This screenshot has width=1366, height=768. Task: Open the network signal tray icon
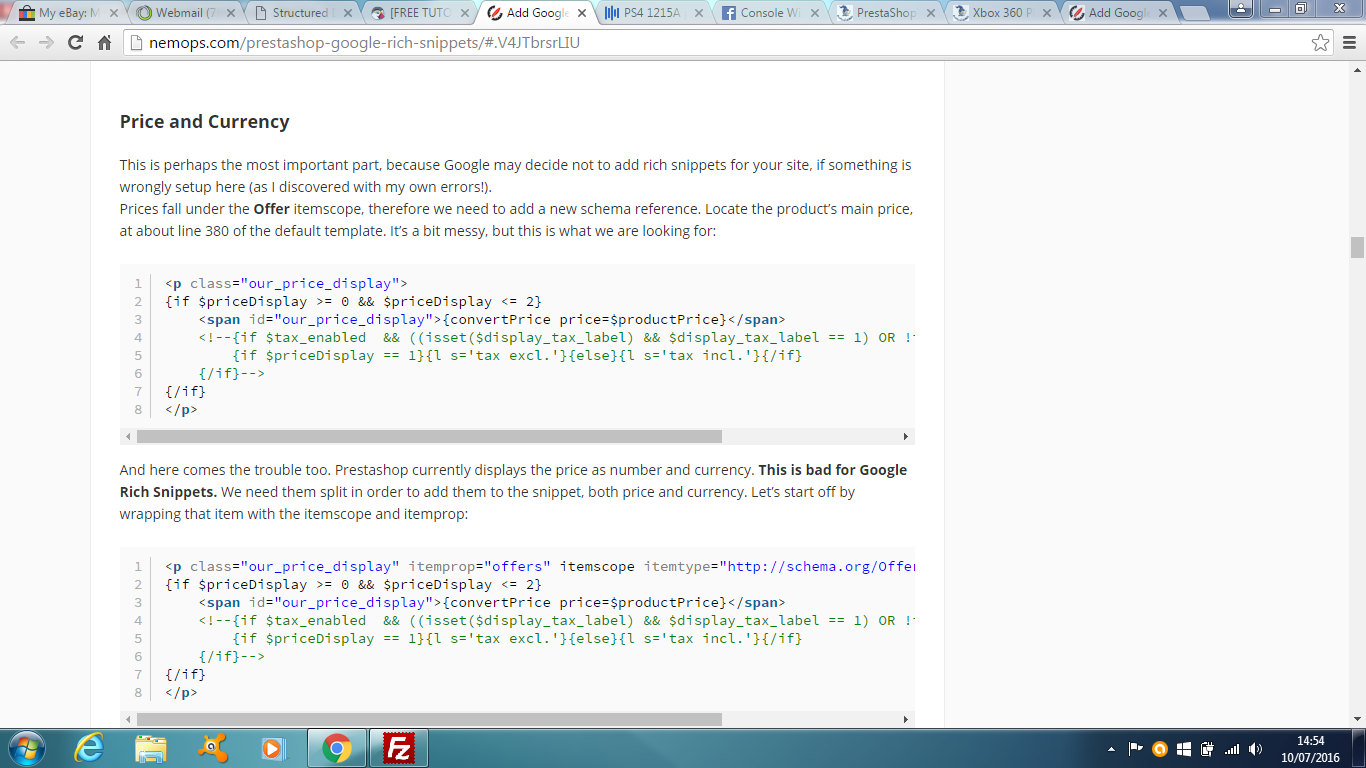(1232, 748)
